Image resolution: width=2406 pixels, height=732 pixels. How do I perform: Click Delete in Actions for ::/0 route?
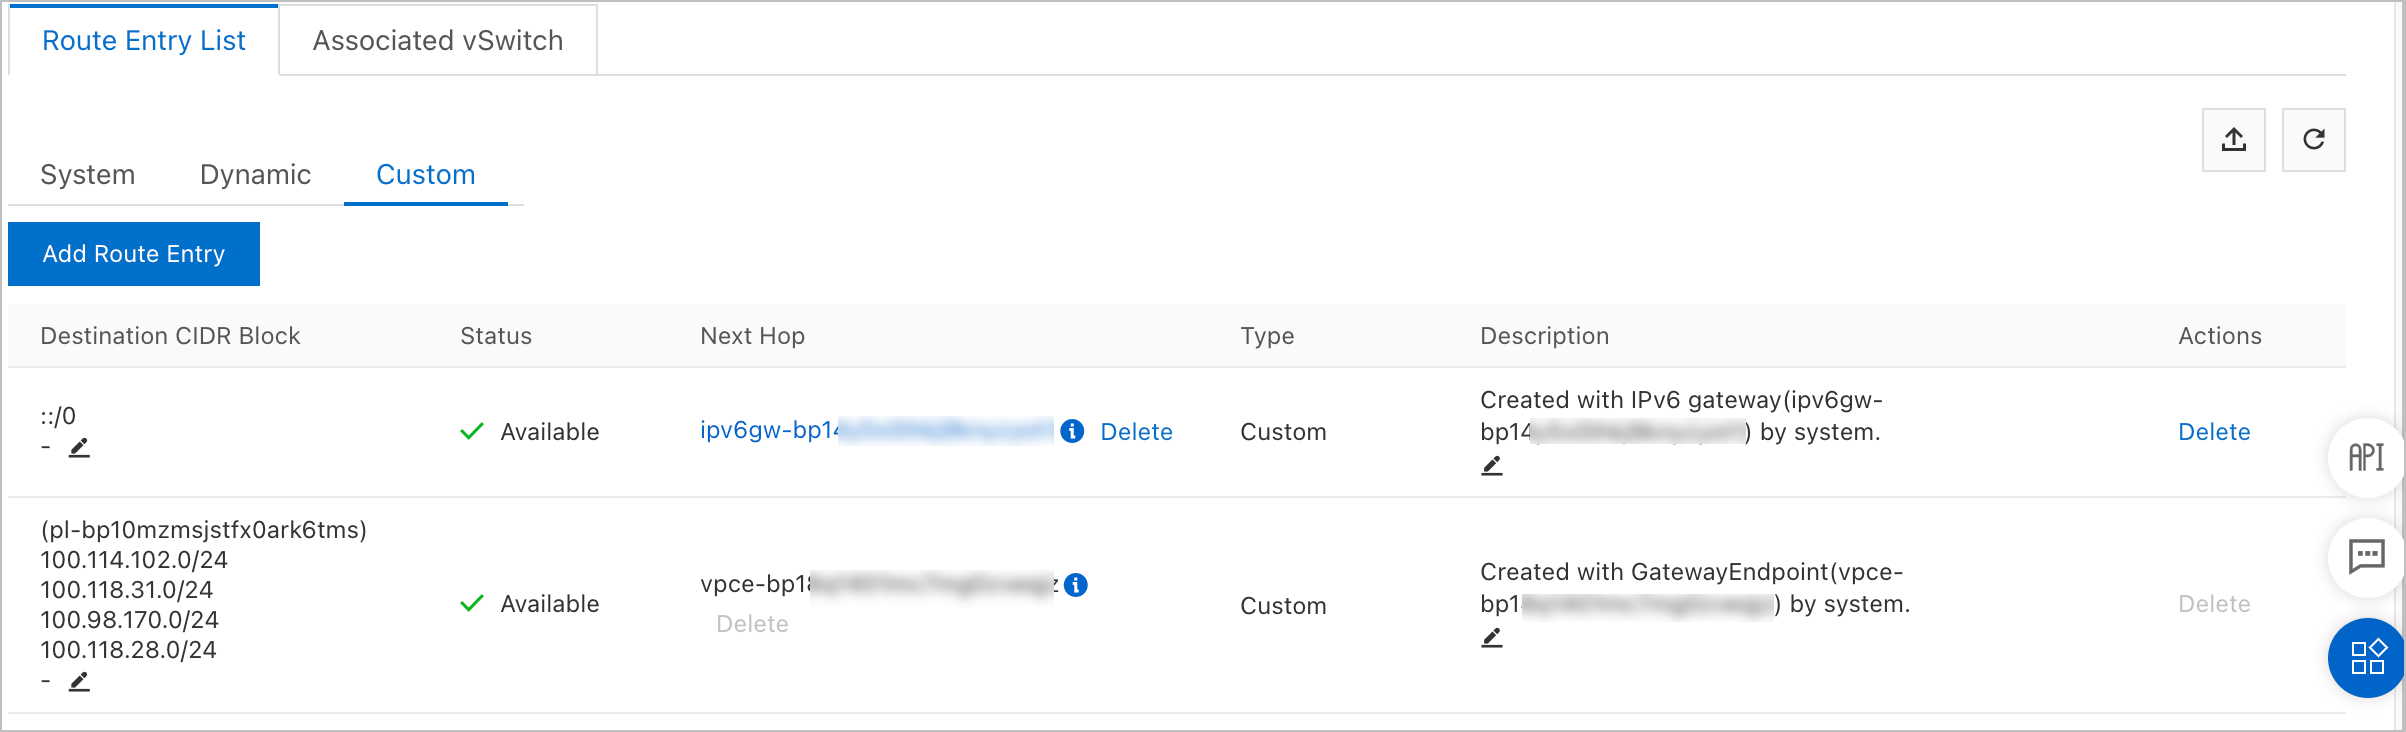coord(2214,432)
